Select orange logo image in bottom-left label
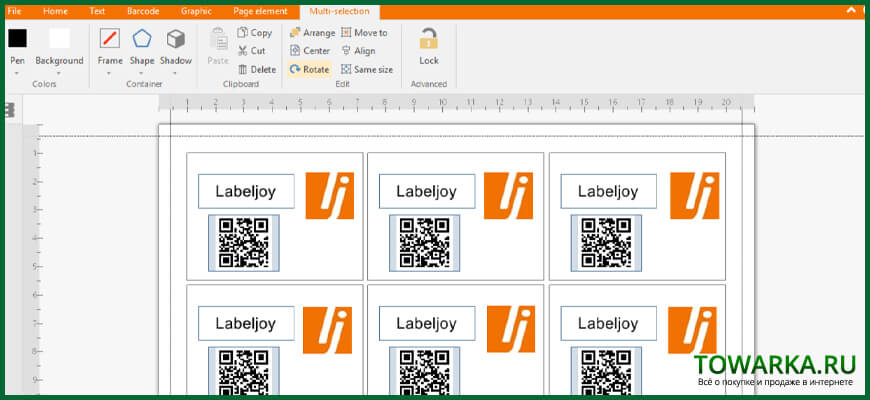Viewport: 870px width, 400px height. 327,330
